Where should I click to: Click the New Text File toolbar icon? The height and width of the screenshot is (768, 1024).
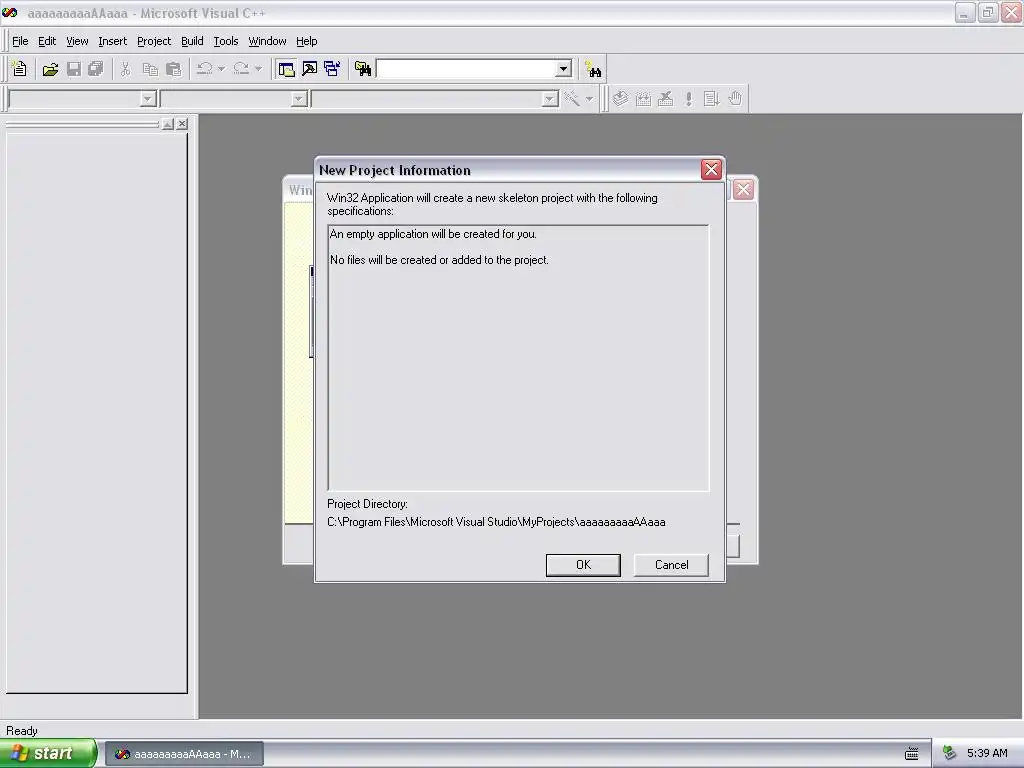tap(20, 69)
